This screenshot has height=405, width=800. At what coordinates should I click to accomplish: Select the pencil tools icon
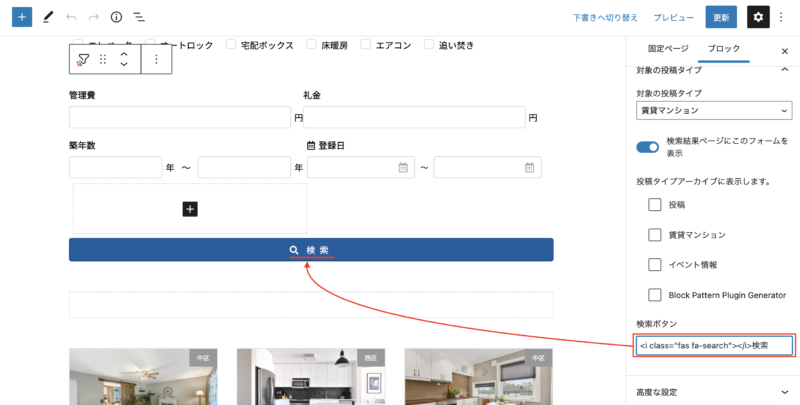pos(46,17)
